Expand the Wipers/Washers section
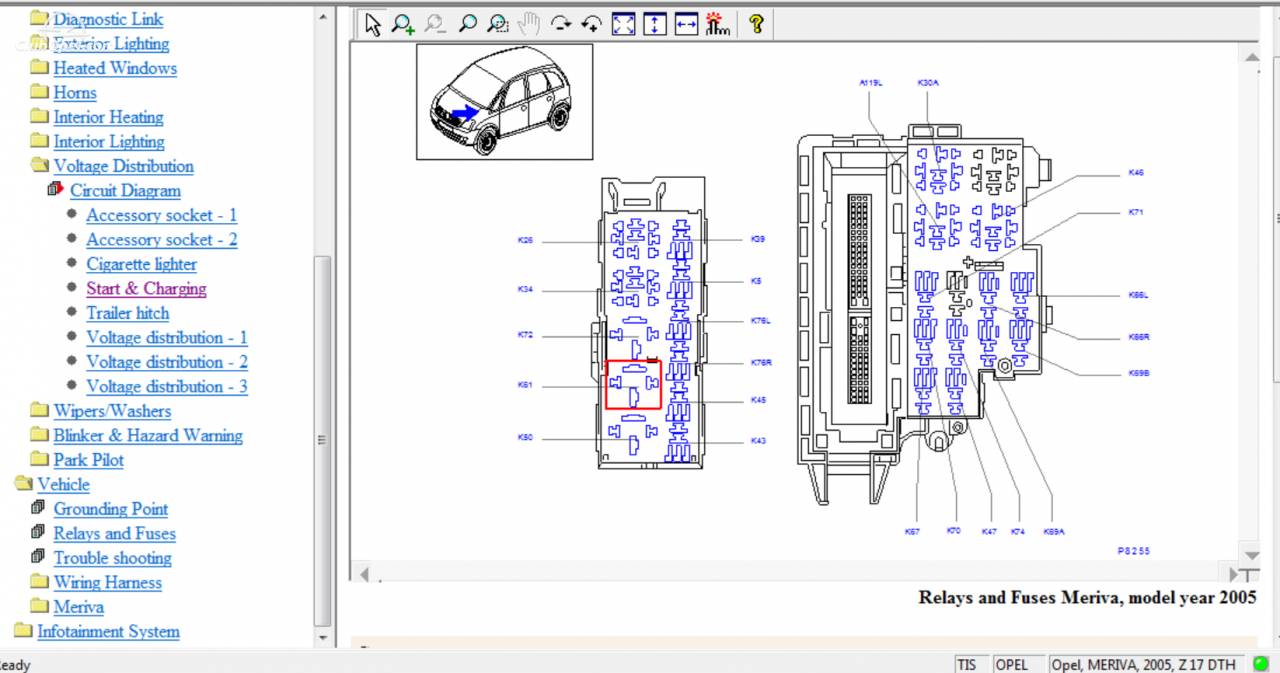 coord(112,411)
